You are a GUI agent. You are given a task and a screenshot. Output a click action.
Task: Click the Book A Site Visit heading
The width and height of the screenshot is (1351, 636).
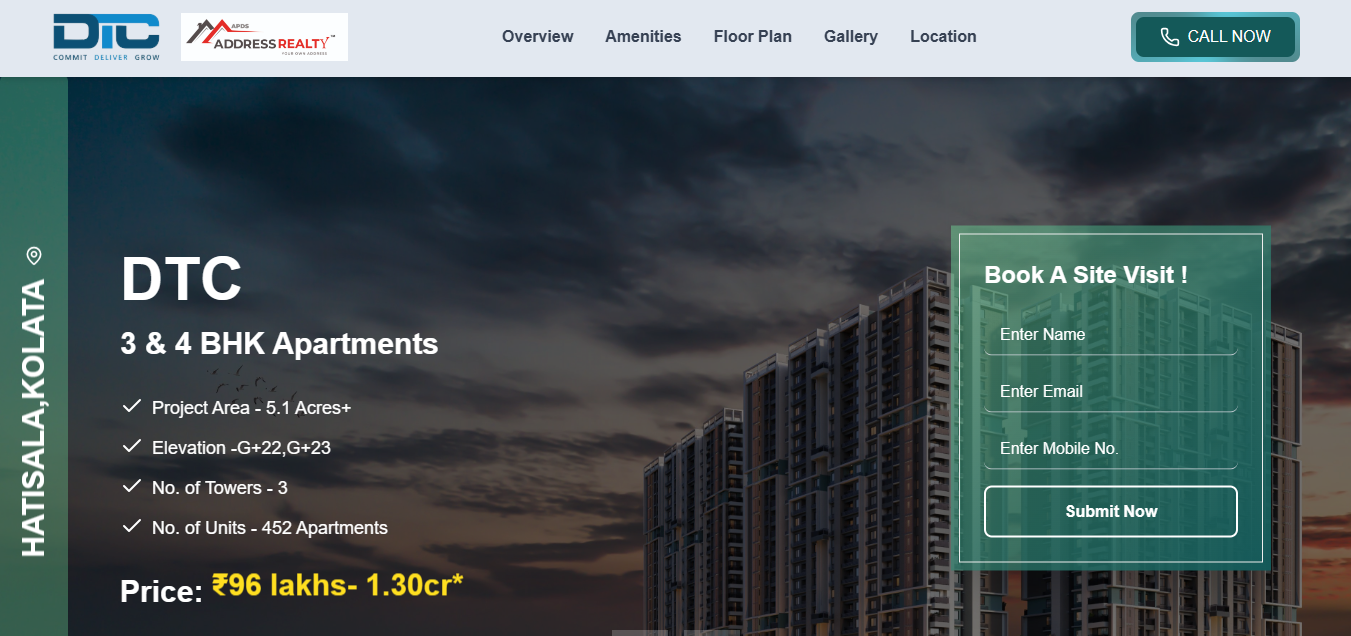[x=1086, y=275]
